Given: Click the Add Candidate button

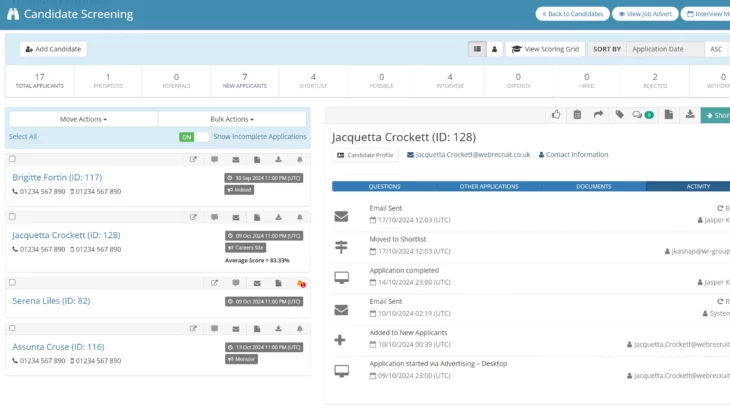Looking at the screenshot, I should coord(53,49).
